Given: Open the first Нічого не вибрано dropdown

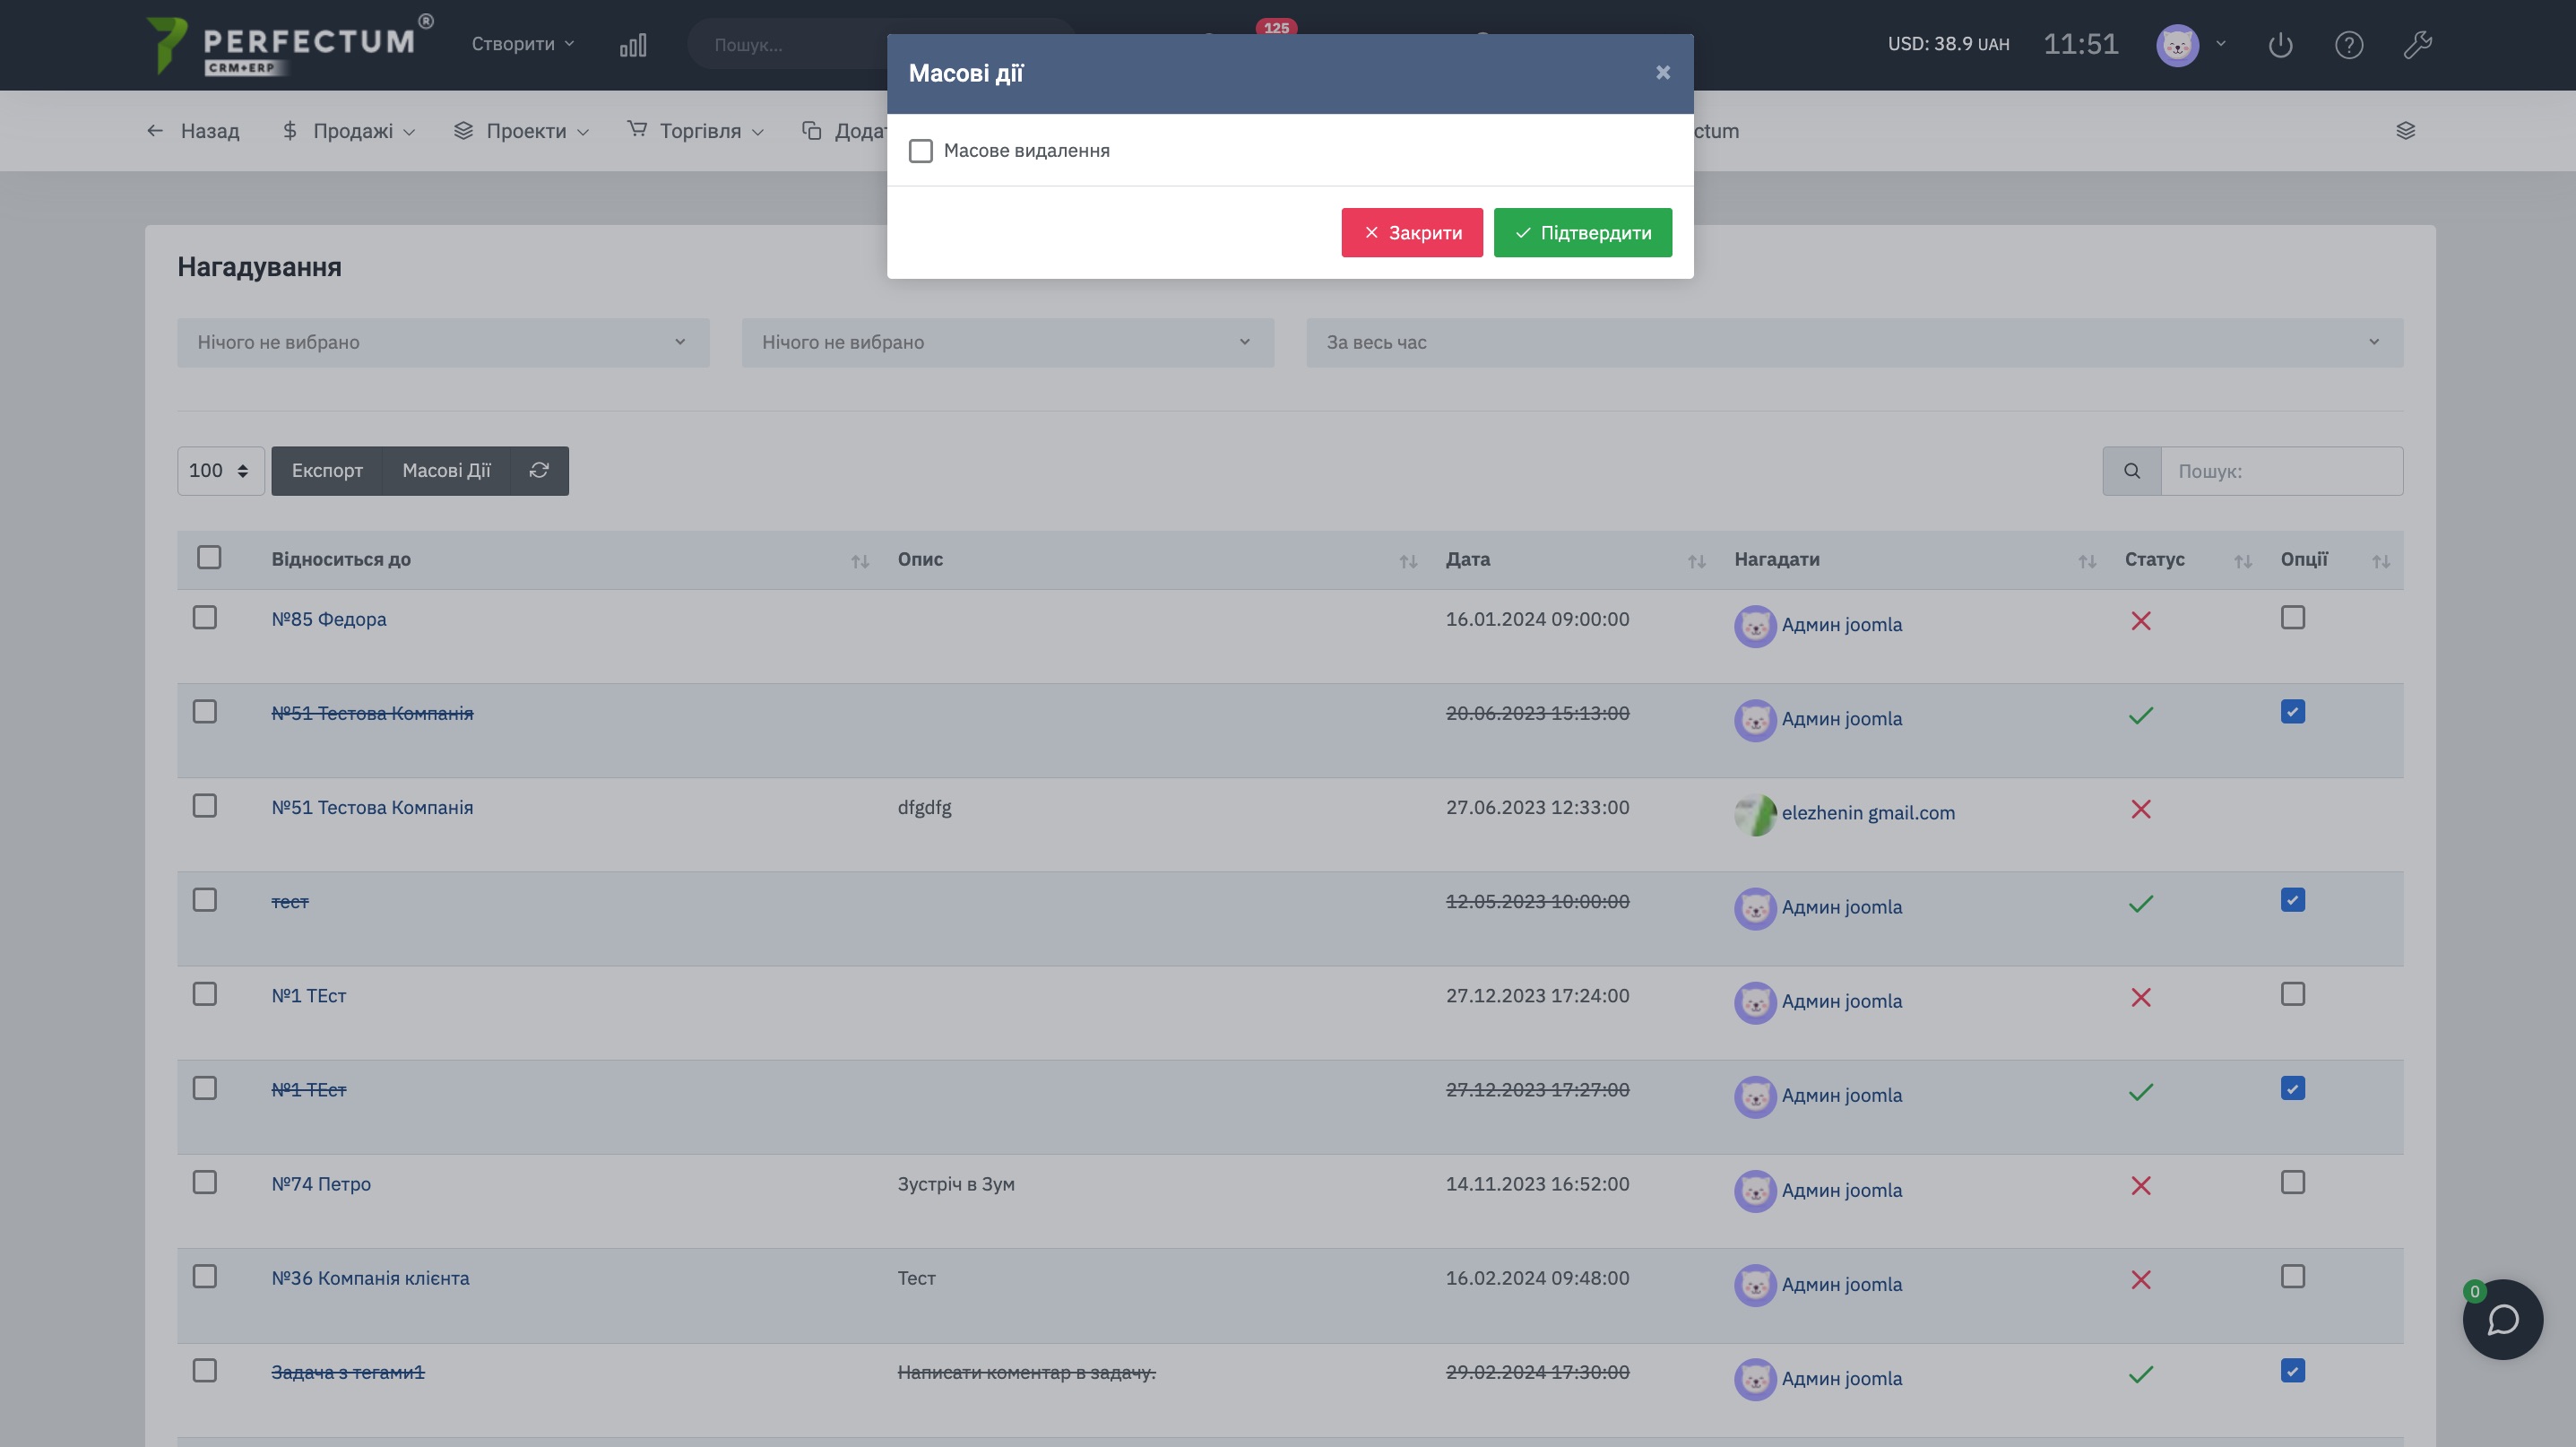Looking at the screenshot, I should (x=443, y=343).
